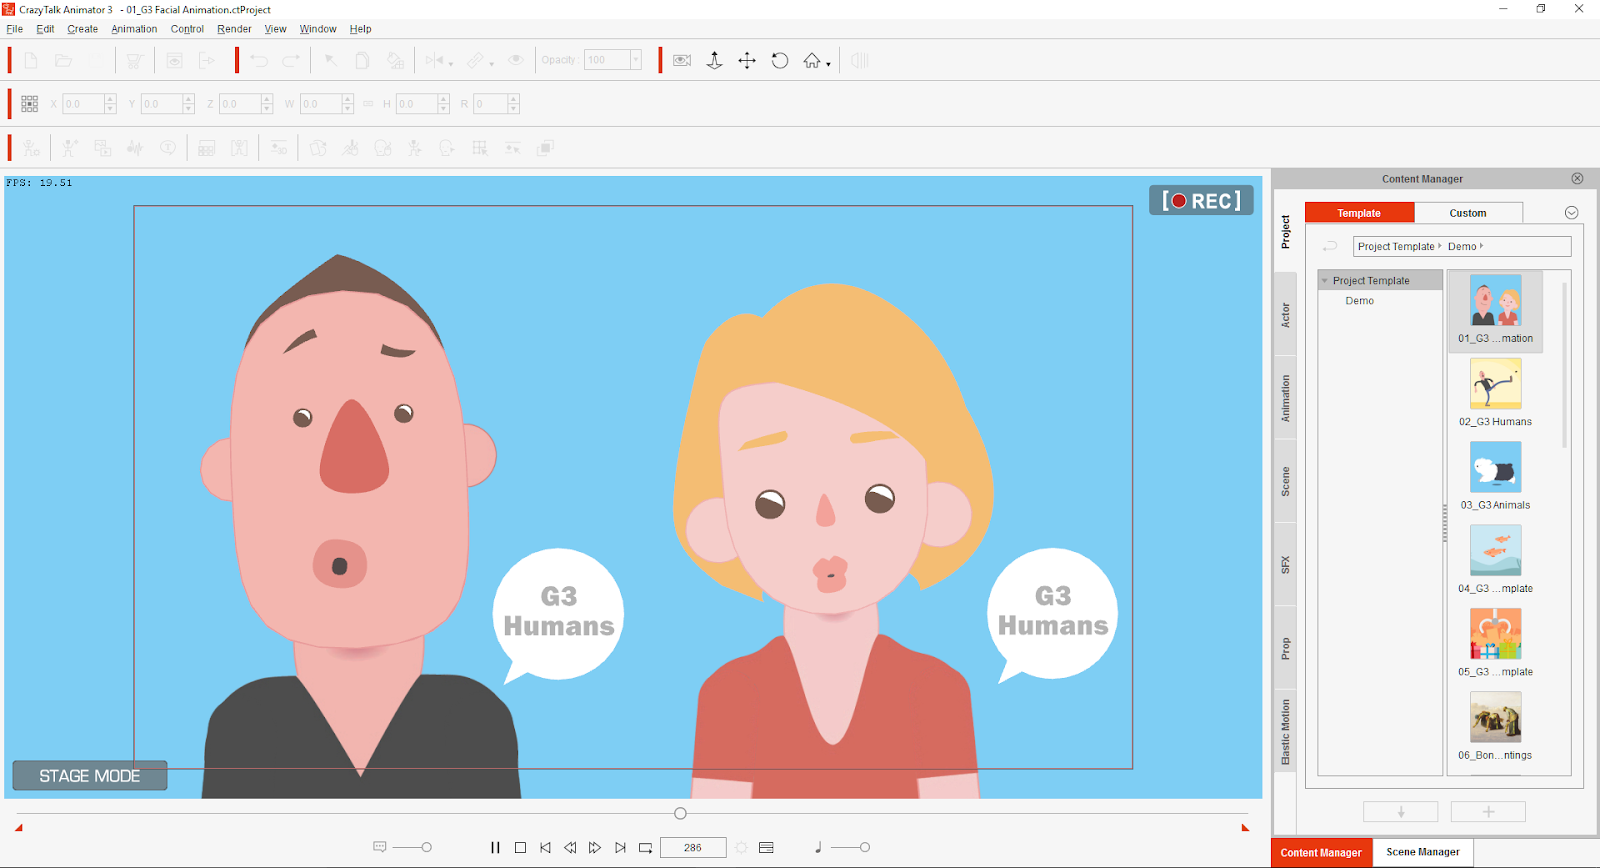1600x868 pixels.
Task: Select the camera rotate tool
Action: 780,61
